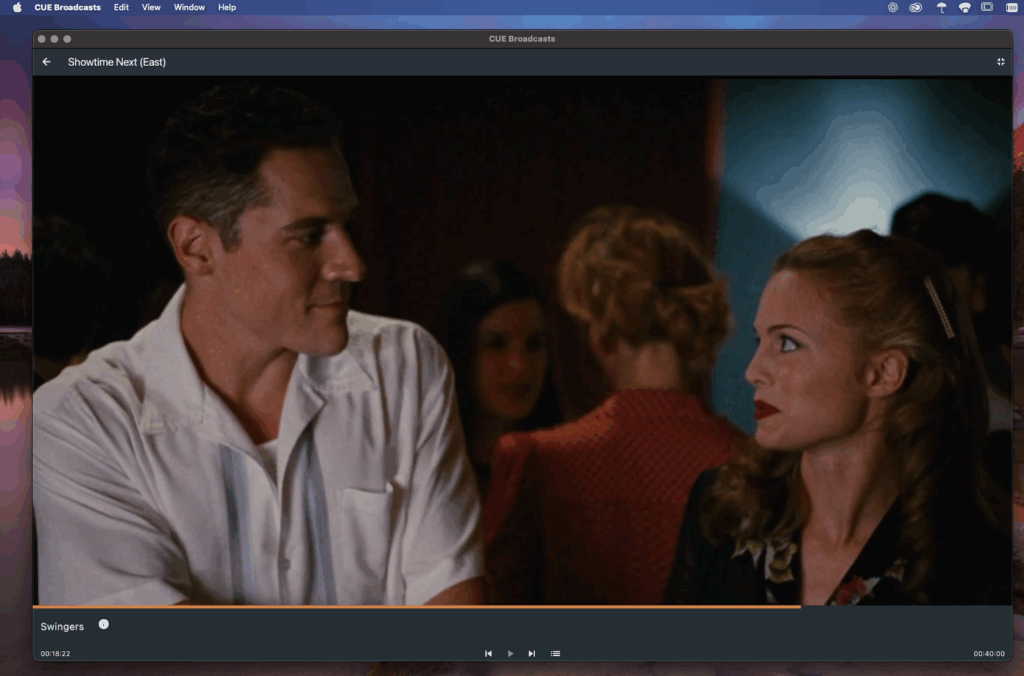
Task: Open the View menu
Action: pyautogui.click(x=150, y=7)
